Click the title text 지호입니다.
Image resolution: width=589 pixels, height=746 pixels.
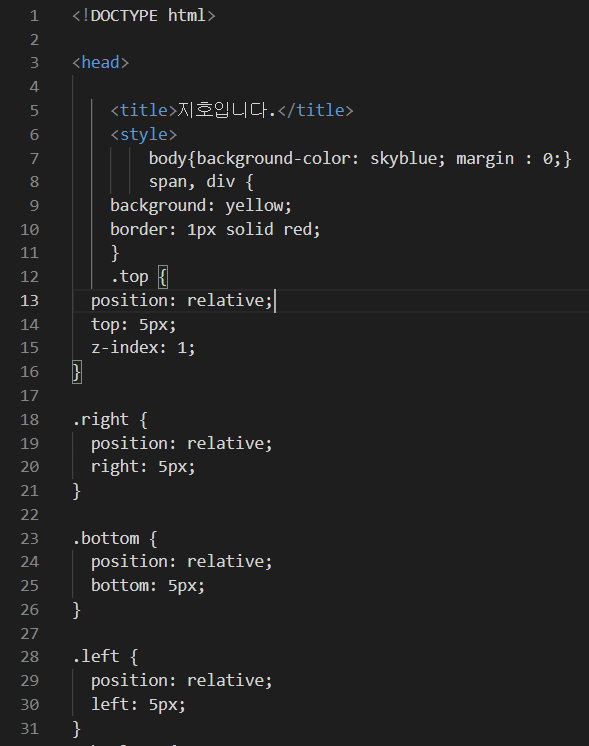point(226,110)
